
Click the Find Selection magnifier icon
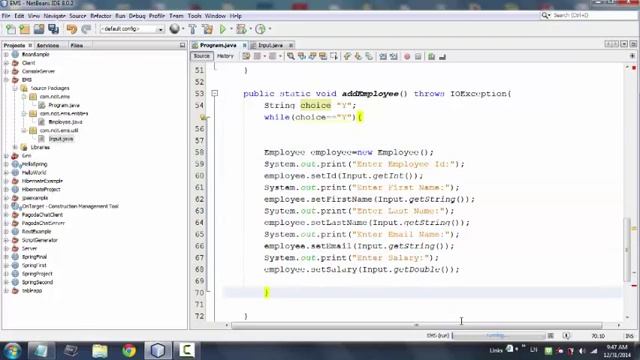[x=291, y=56]
